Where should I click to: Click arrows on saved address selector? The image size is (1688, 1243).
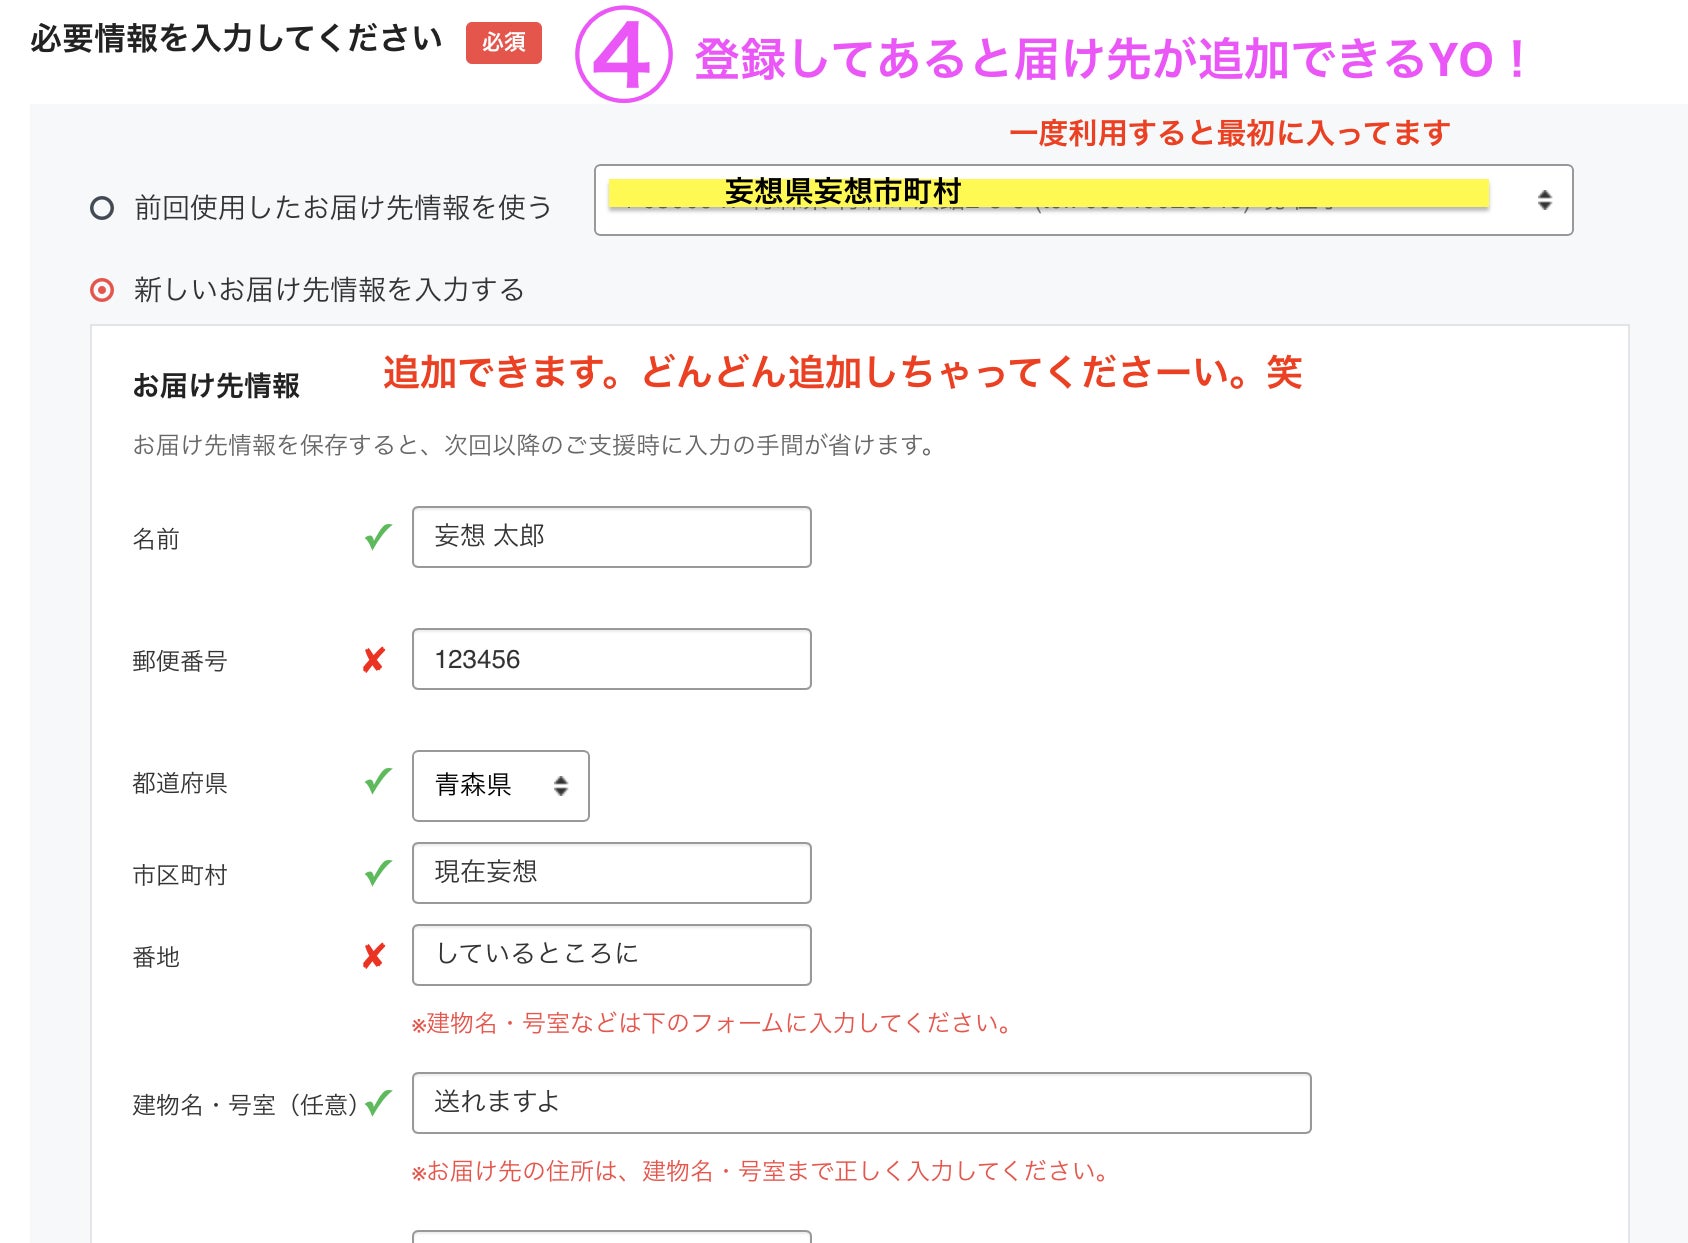(1544, 200)
